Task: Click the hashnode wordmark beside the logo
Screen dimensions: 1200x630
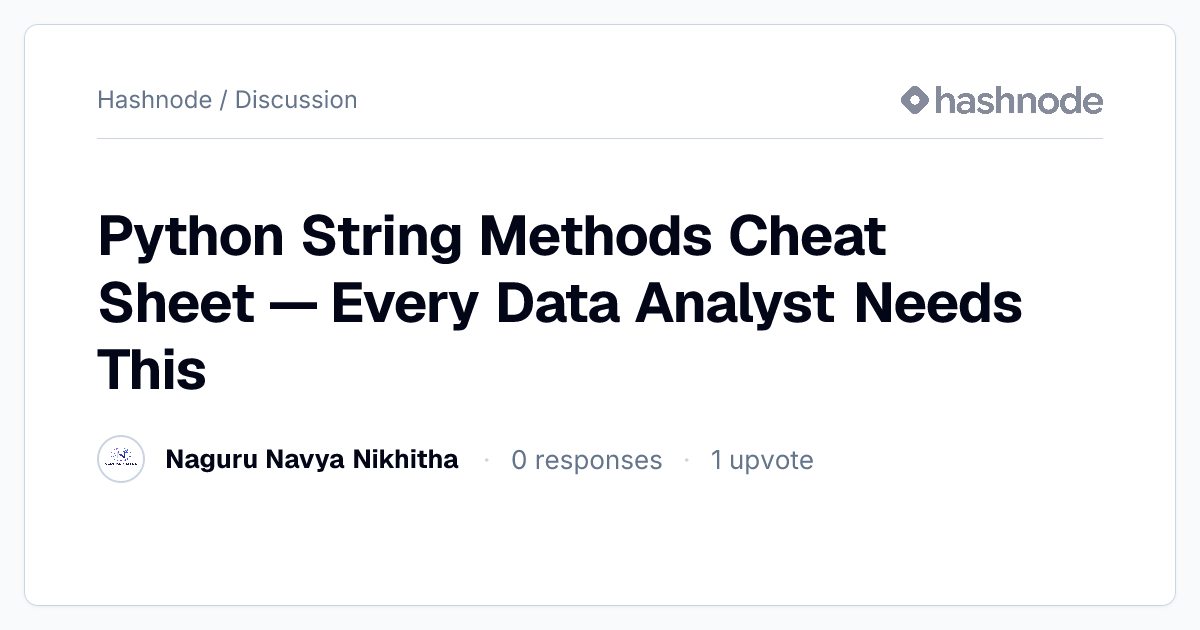Action: pos(1019,100)
